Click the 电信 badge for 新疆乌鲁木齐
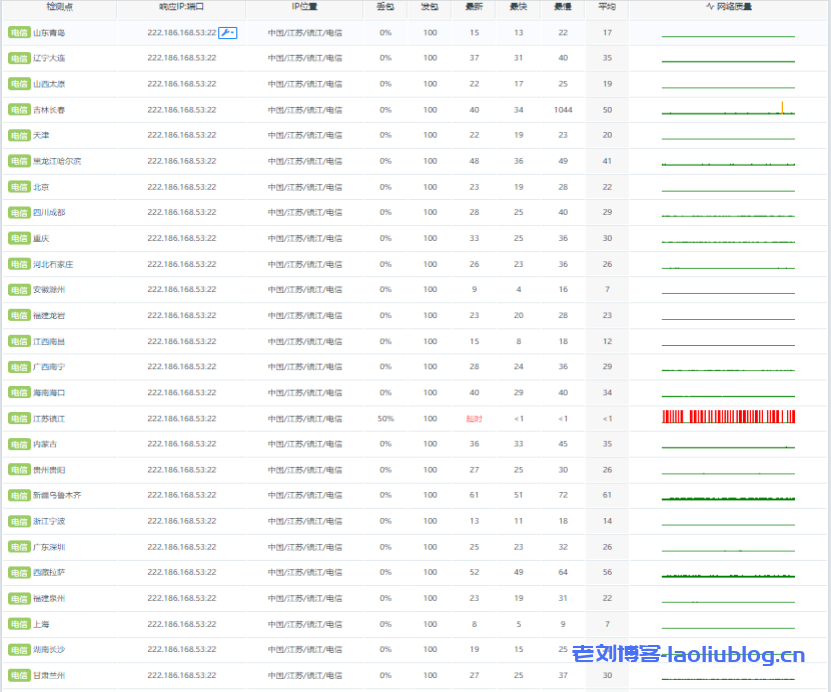Screen dimensions: 831x692 click(x=18, y=496)
